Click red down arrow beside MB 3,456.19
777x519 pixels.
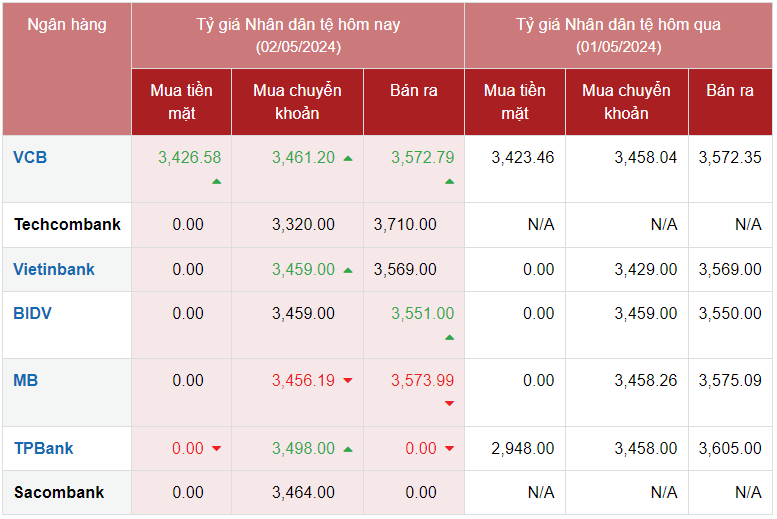(348, 381)
